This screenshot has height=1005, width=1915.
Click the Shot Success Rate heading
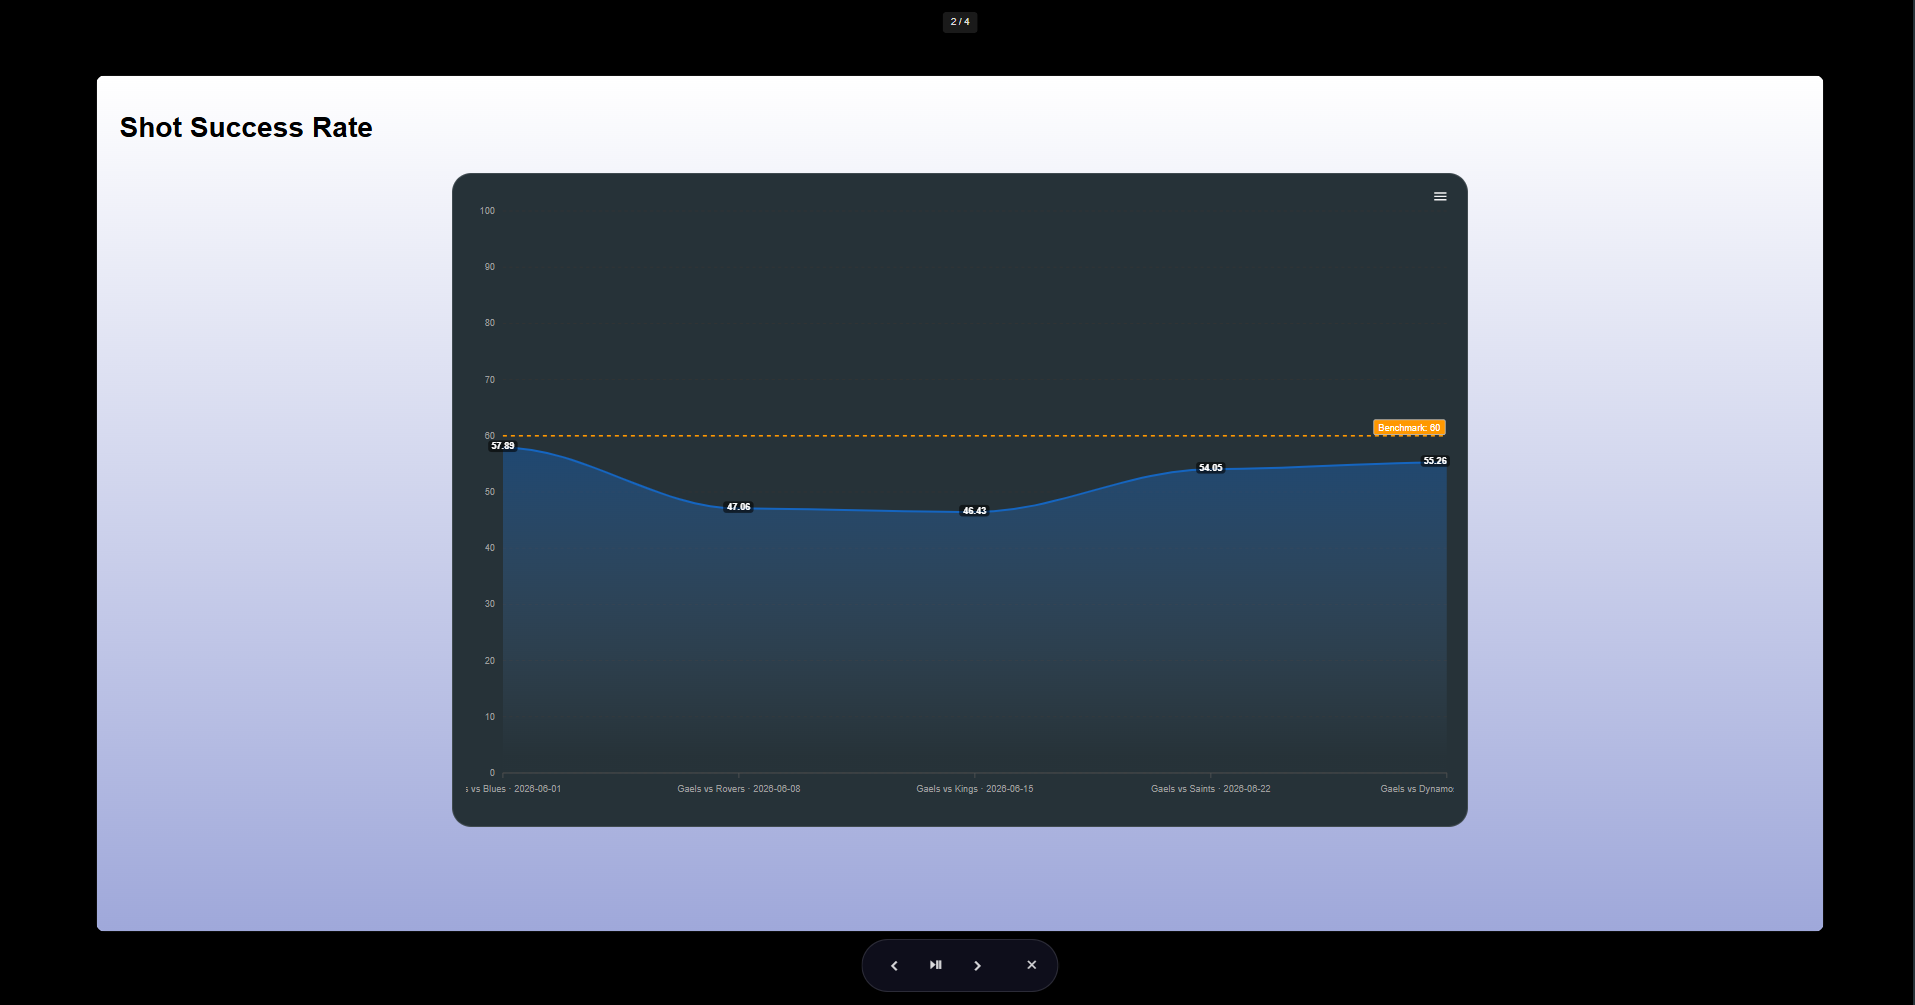click(246, 128)
